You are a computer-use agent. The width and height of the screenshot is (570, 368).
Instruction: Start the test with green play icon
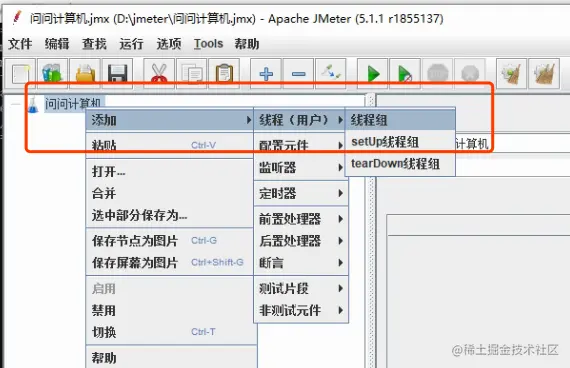click(373, 73)
